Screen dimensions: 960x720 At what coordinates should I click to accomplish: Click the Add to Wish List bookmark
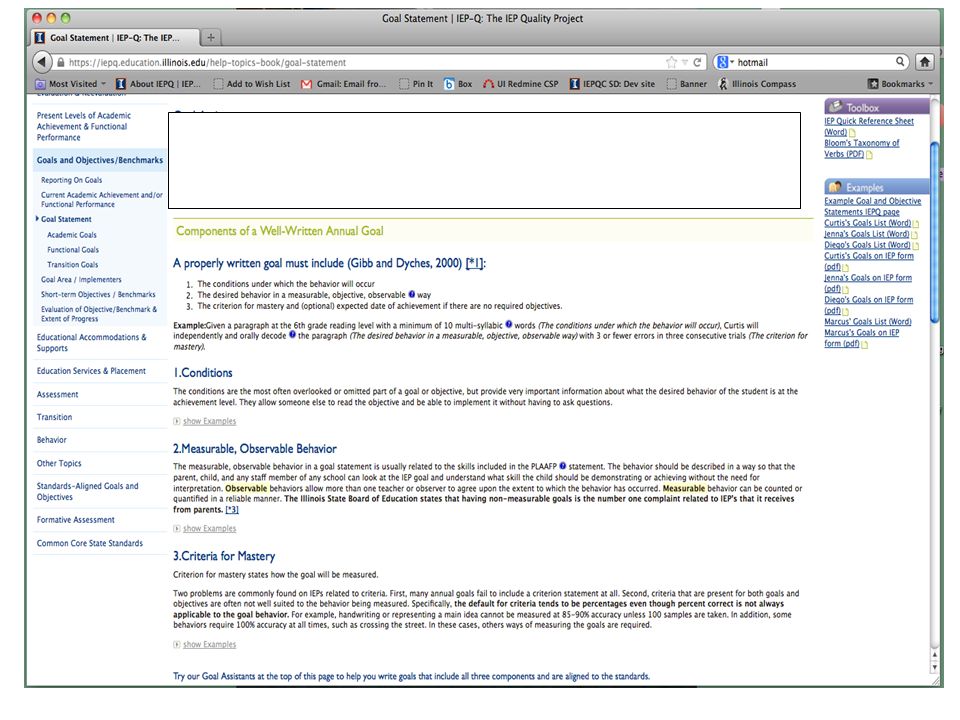[x=252, y=84]
